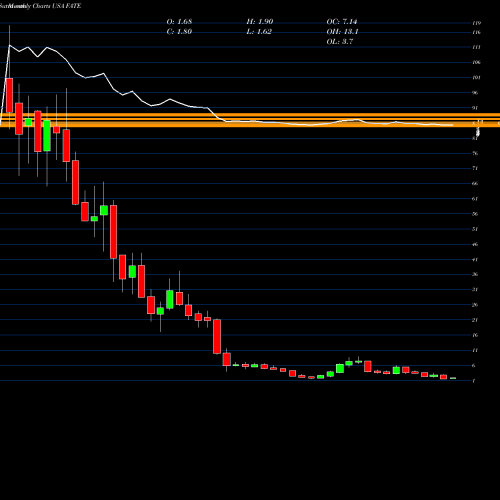Select the low value 'L: 1.62'
500x500 pixels.
coord(259,32)
